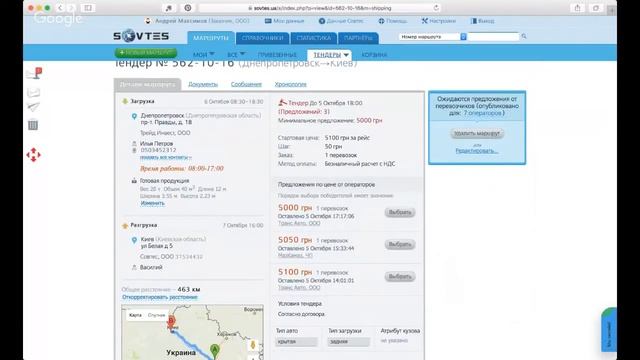The image size is (640, 360).
Task: Expand the Мои submenu
Action: pos(203,55)
